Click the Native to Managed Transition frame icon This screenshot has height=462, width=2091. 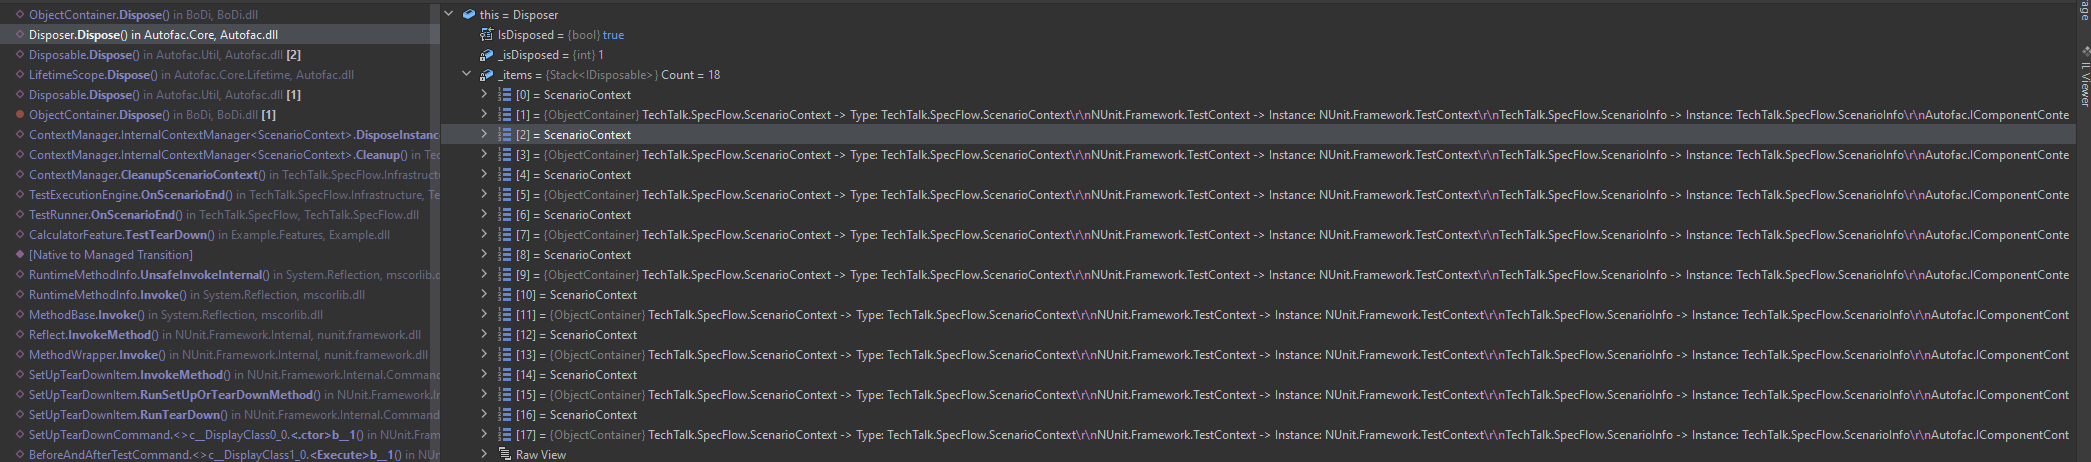click(20, 255)
